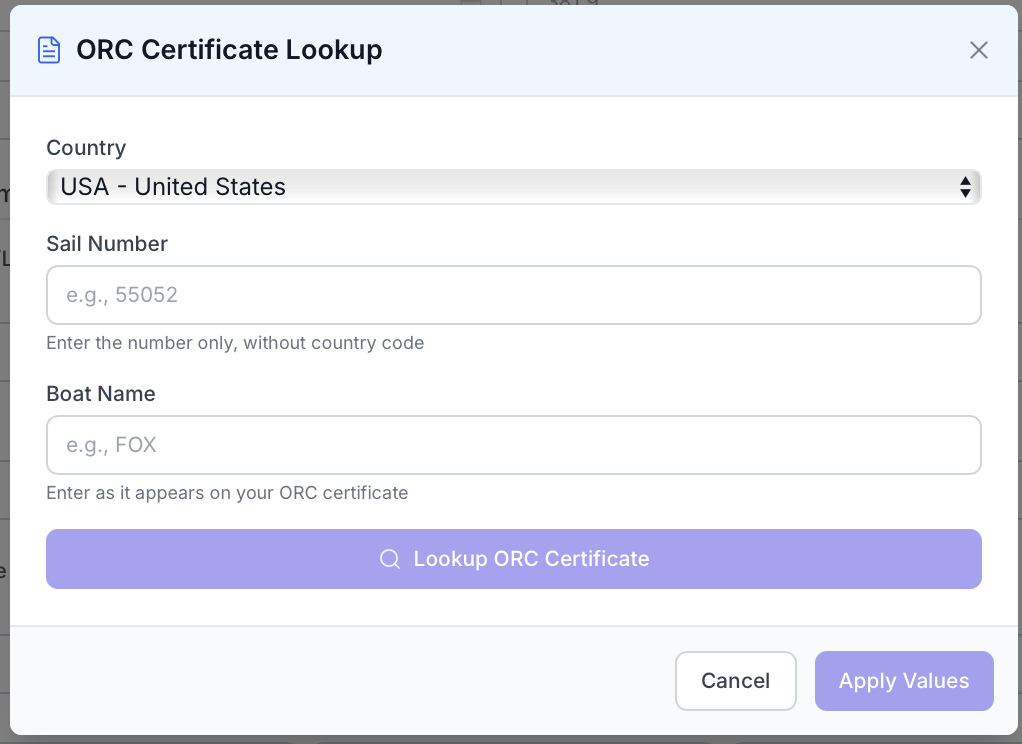The height and width of the screenshot is (744, 1022).
Task: Click Lookup ORC Certificate
Action: click(513, 559)
